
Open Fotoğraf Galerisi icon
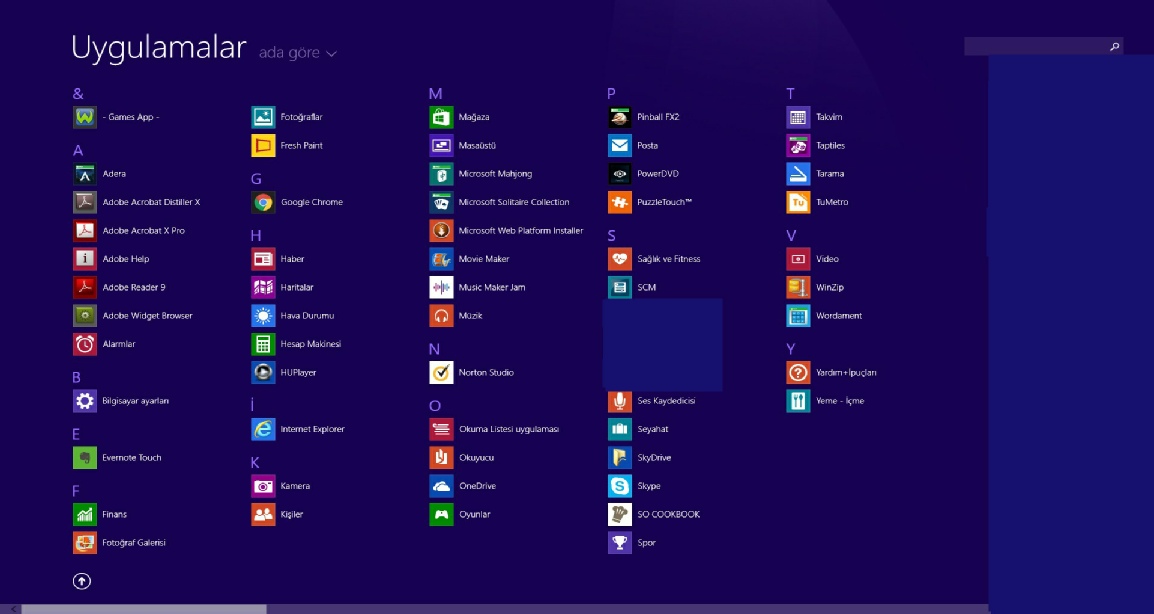(x=85, y=543)
